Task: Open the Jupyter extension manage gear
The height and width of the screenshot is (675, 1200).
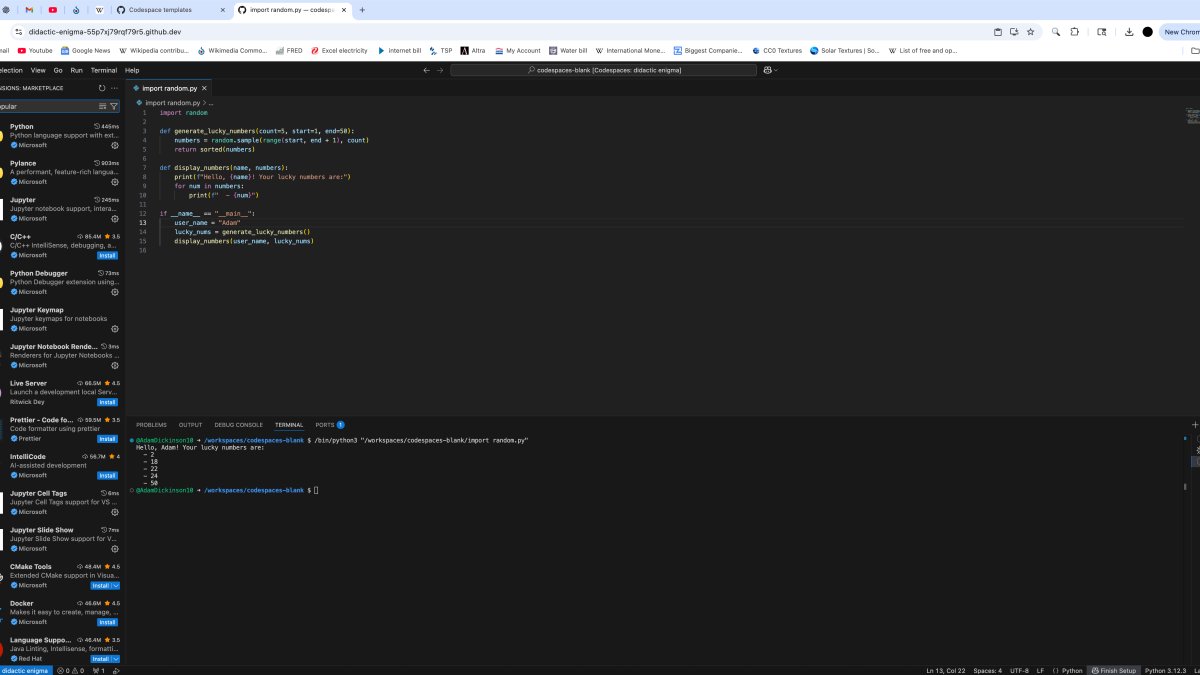Action: (x=115, y=218)
